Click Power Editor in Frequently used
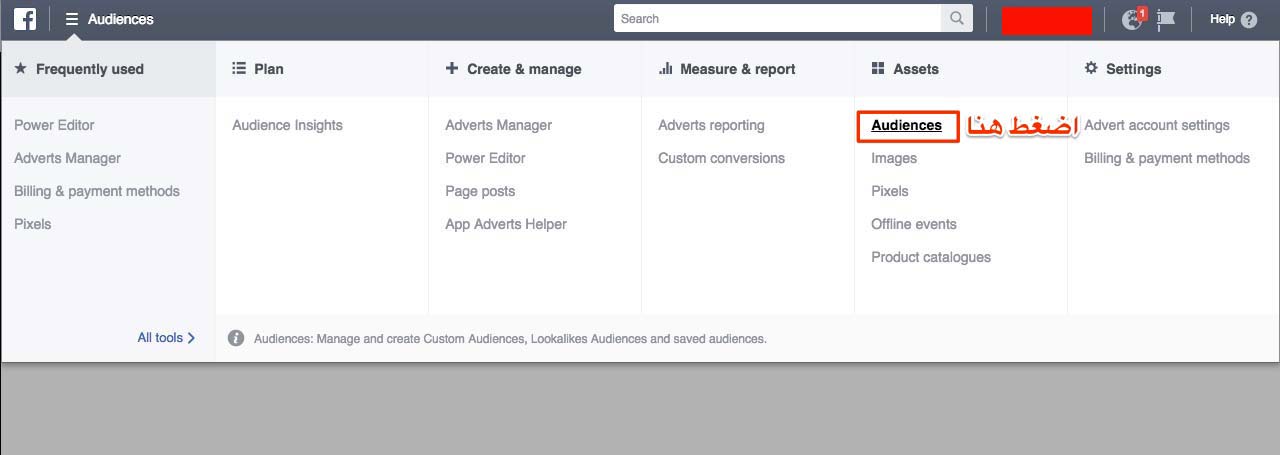The height and width of the screenshot is (455, 1280). coord(54,125)
